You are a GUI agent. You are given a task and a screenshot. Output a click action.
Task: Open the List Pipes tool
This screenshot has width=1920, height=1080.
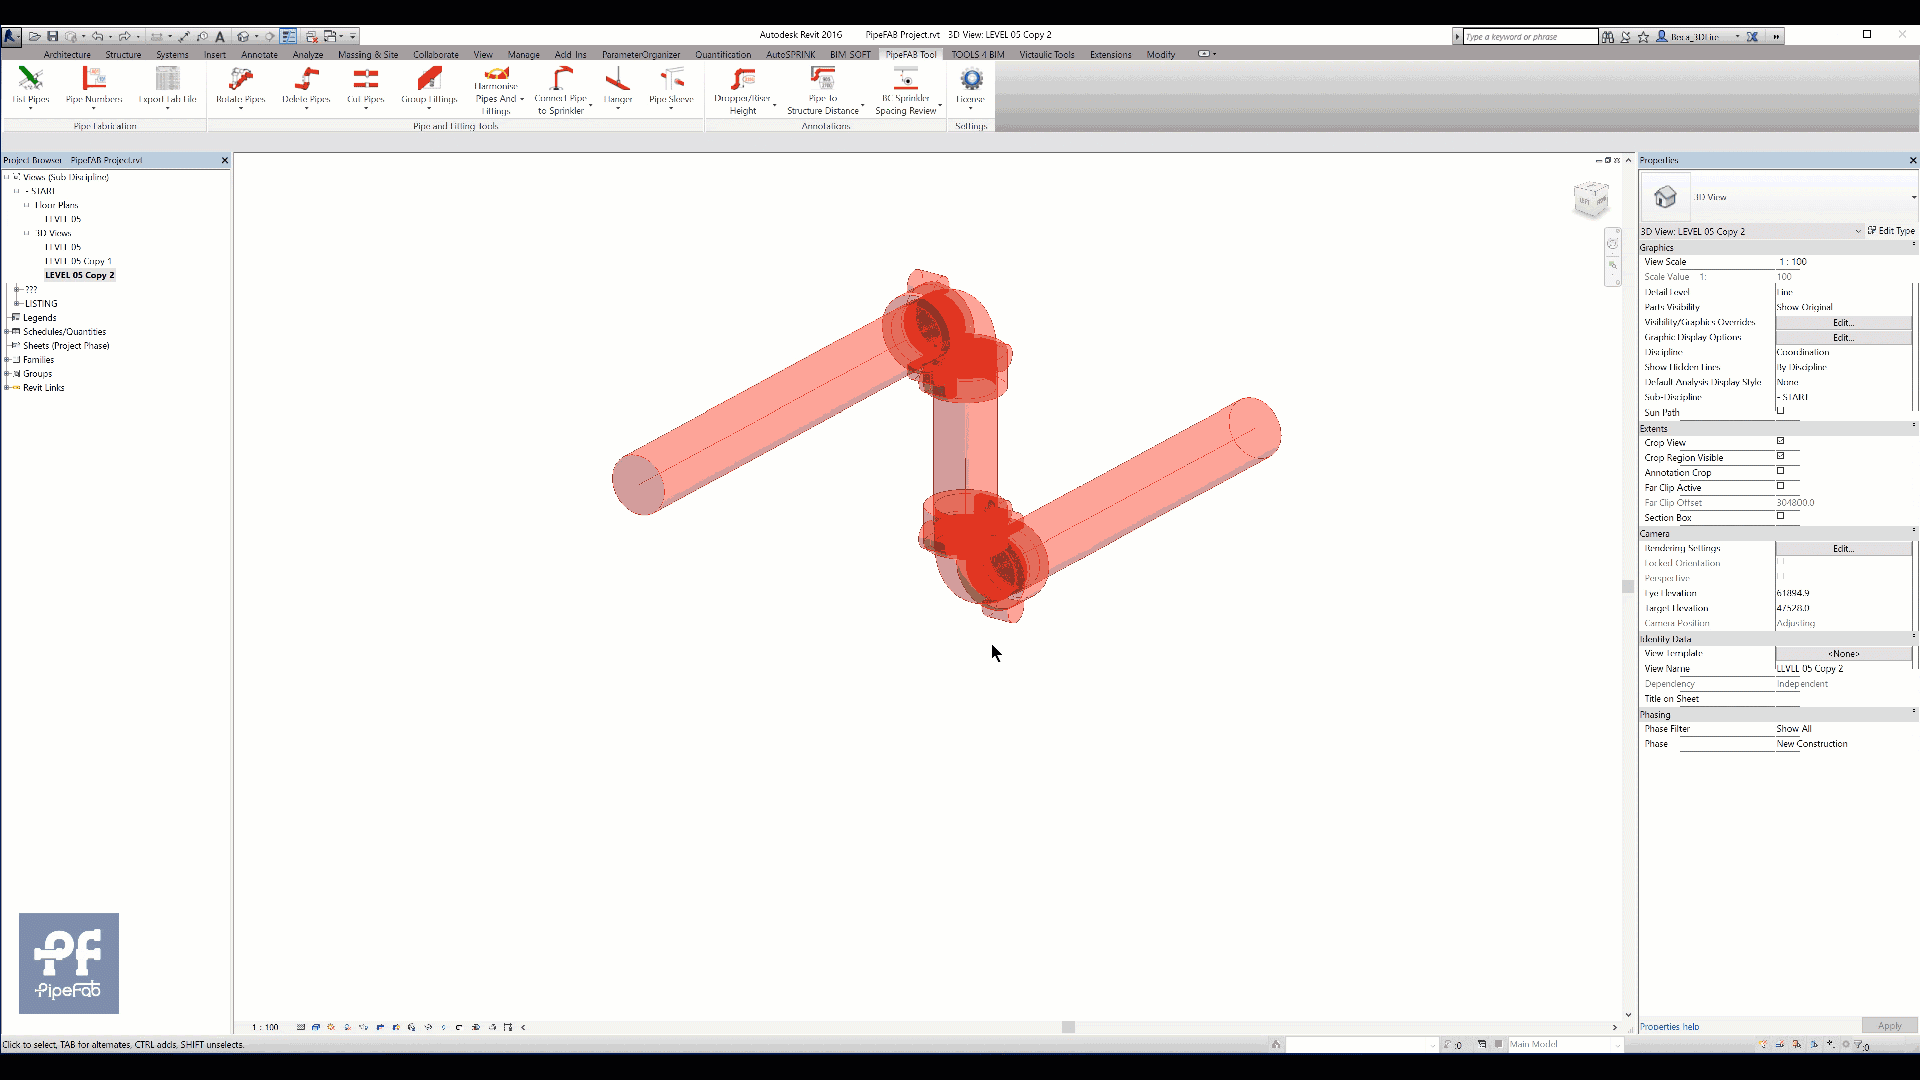point(31,86)
